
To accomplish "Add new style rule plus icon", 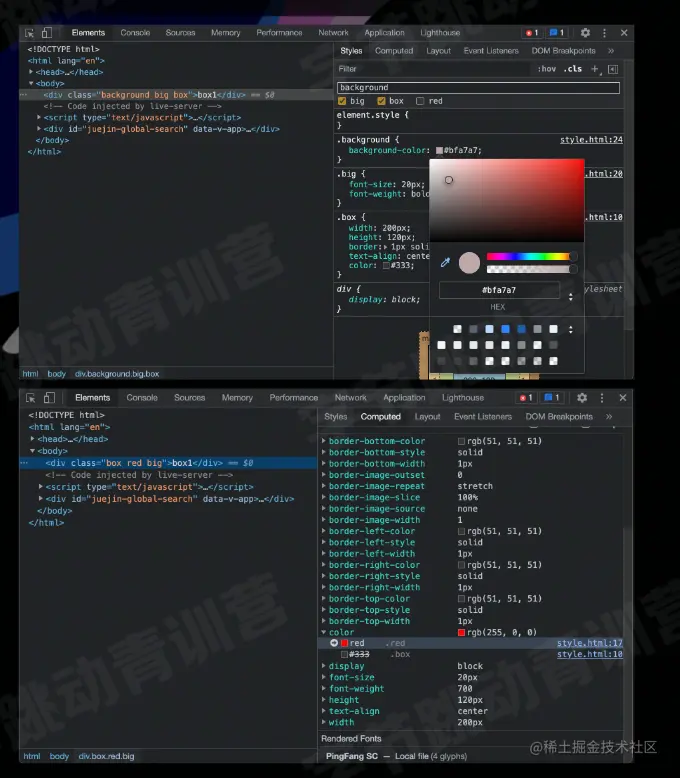I will (595, 69).
